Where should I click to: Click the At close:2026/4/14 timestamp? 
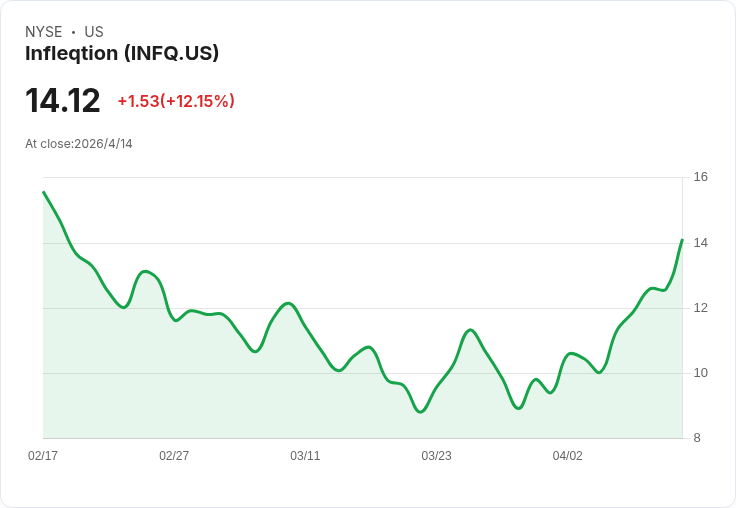click(79, 144)
